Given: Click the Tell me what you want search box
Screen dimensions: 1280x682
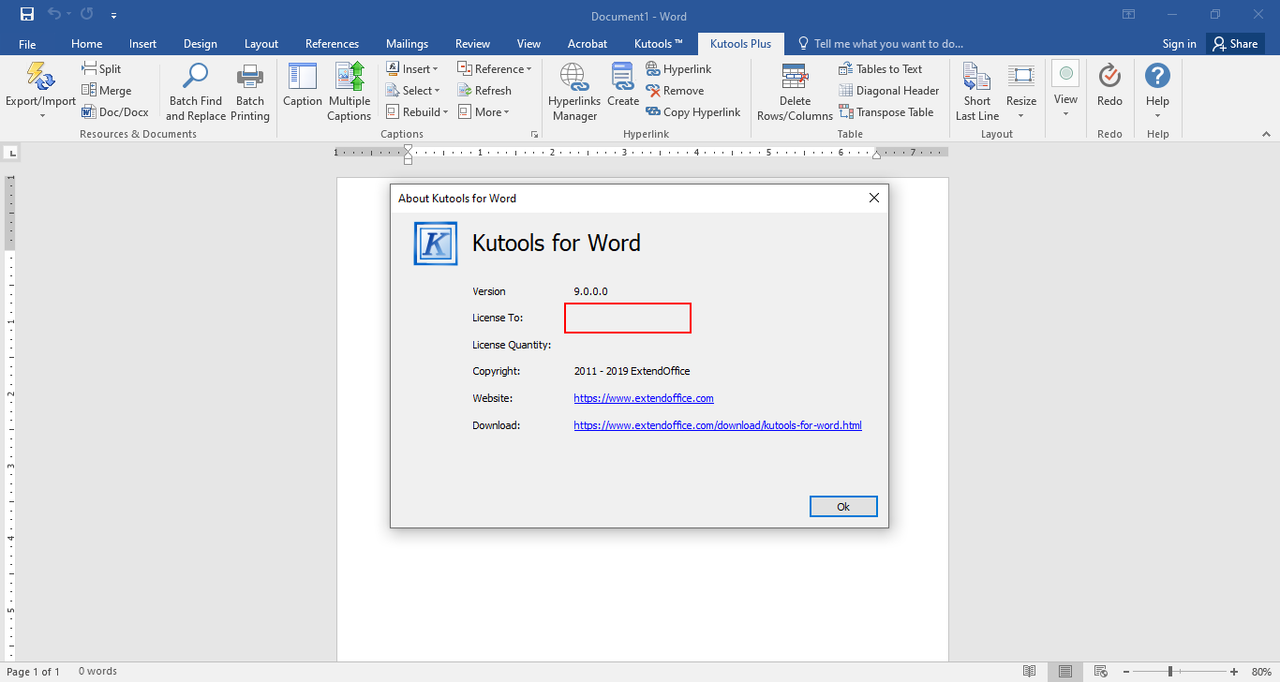Looking at the screenshot, I should pyautogui.click(x=880, y=44).
